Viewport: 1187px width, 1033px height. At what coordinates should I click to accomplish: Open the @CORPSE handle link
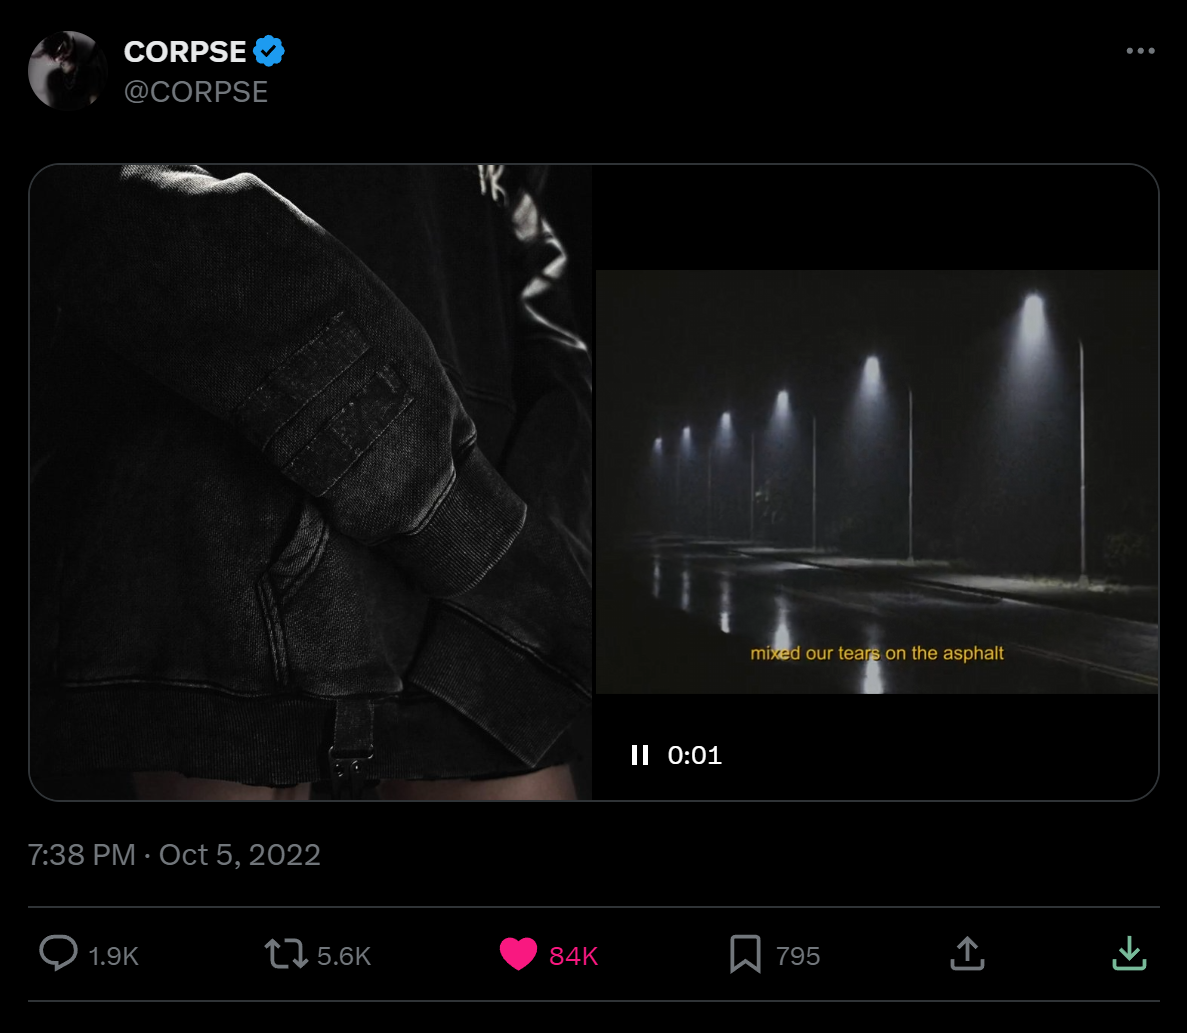(x=196, y=92)
